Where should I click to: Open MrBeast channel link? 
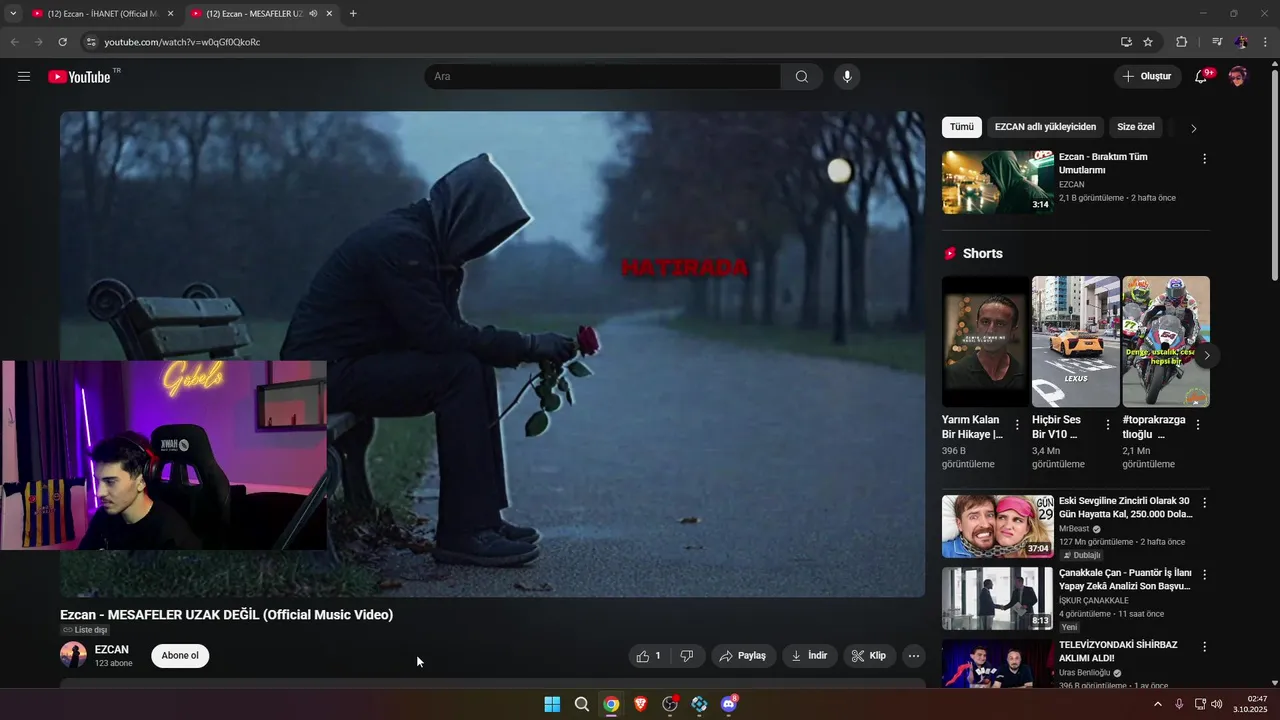point(1074,529)
